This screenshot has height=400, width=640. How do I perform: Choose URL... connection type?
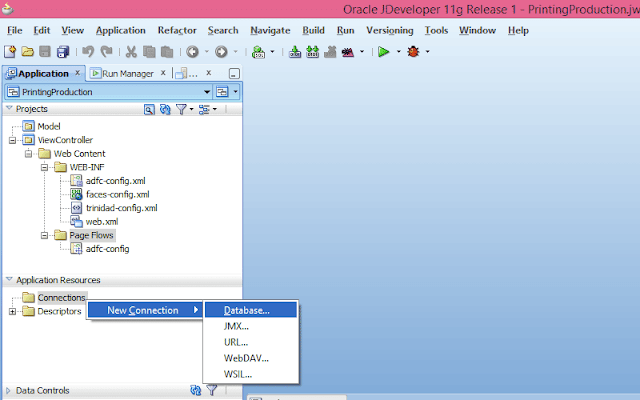click(x=251, y=342)
